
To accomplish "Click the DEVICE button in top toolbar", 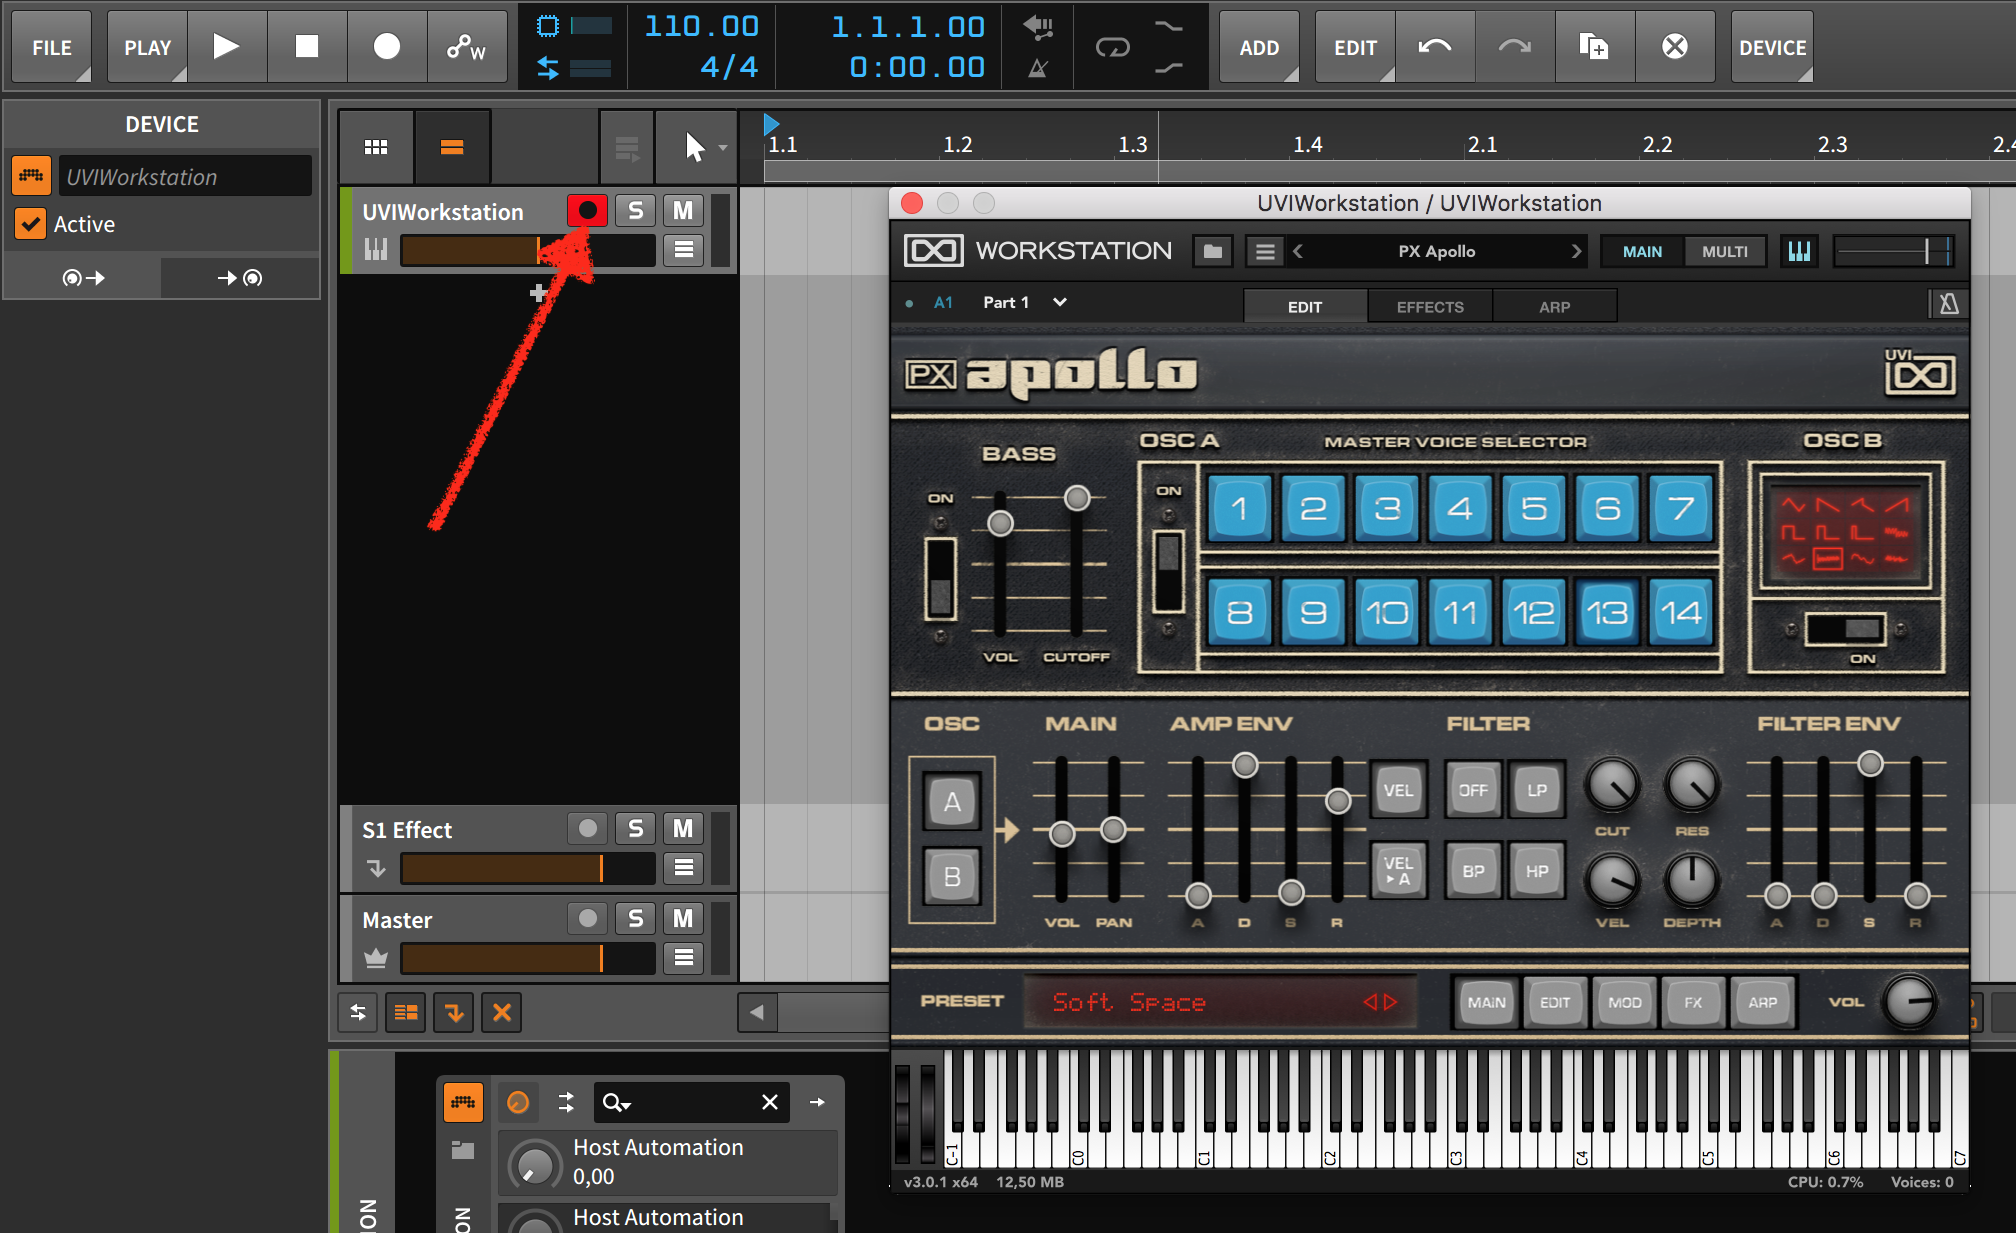I will (1772, 47).
